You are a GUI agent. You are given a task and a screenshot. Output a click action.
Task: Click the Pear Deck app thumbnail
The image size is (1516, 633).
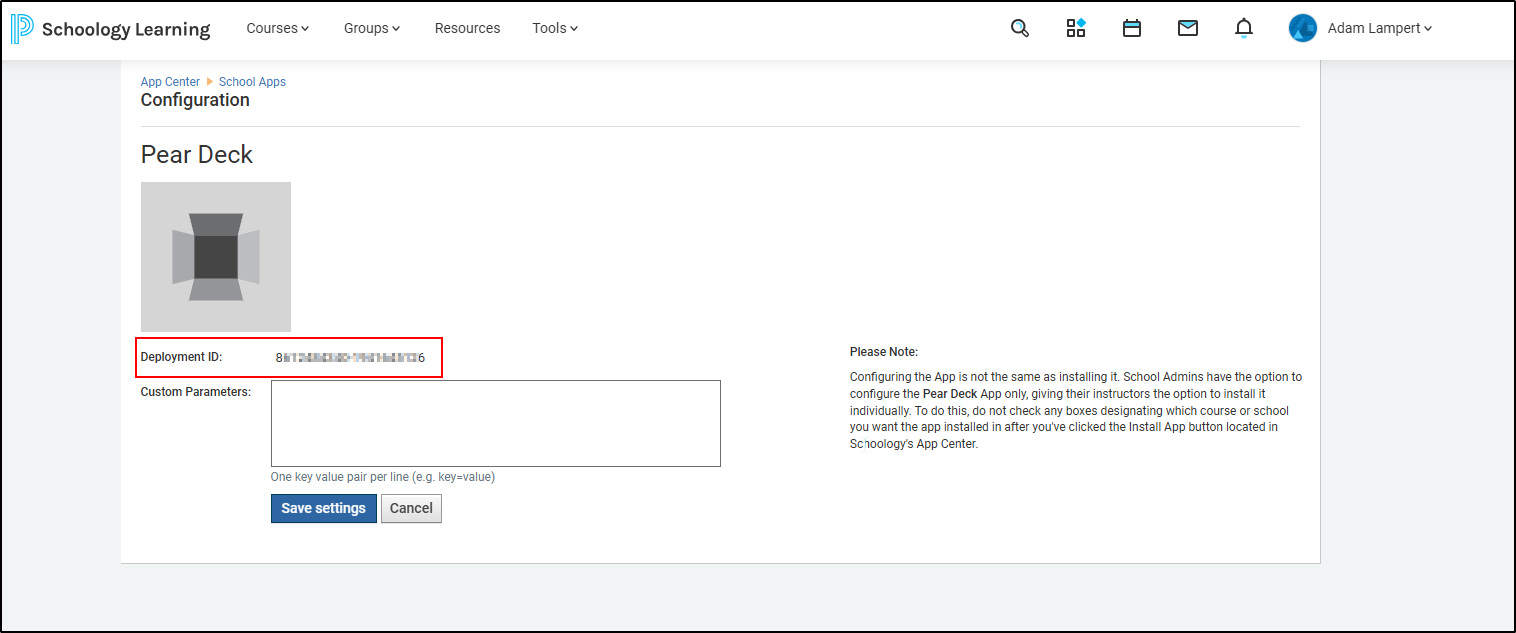point(216,257)
